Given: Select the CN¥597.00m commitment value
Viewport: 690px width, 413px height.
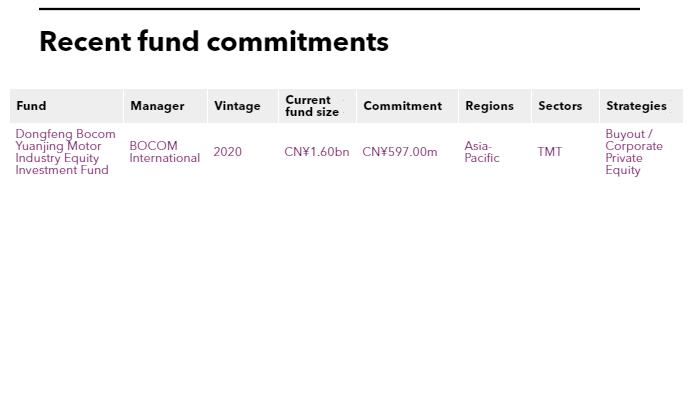Looking at the screenshot, I should click(399, 152).
